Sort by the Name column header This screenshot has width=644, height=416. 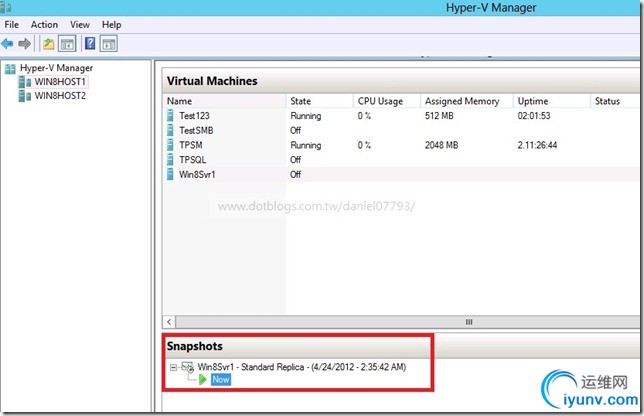point(224,101)
